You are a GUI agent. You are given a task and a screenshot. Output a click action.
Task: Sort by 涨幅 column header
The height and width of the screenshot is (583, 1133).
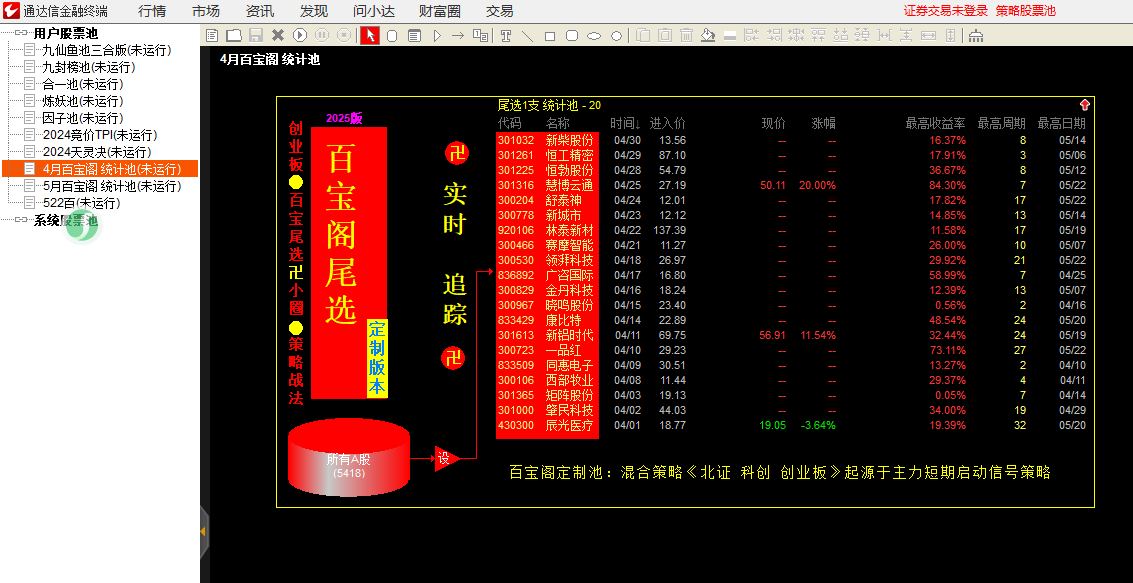coord(823,123)
